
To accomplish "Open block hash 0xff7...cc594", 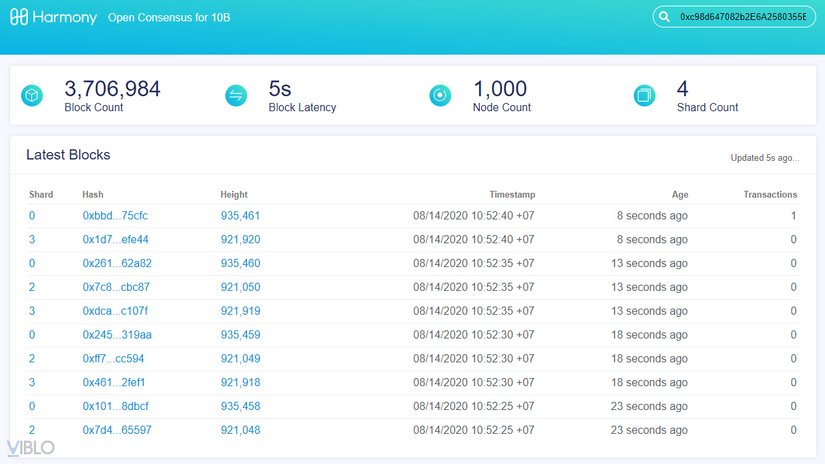I will pyautogui.click(x=113, y=359).
